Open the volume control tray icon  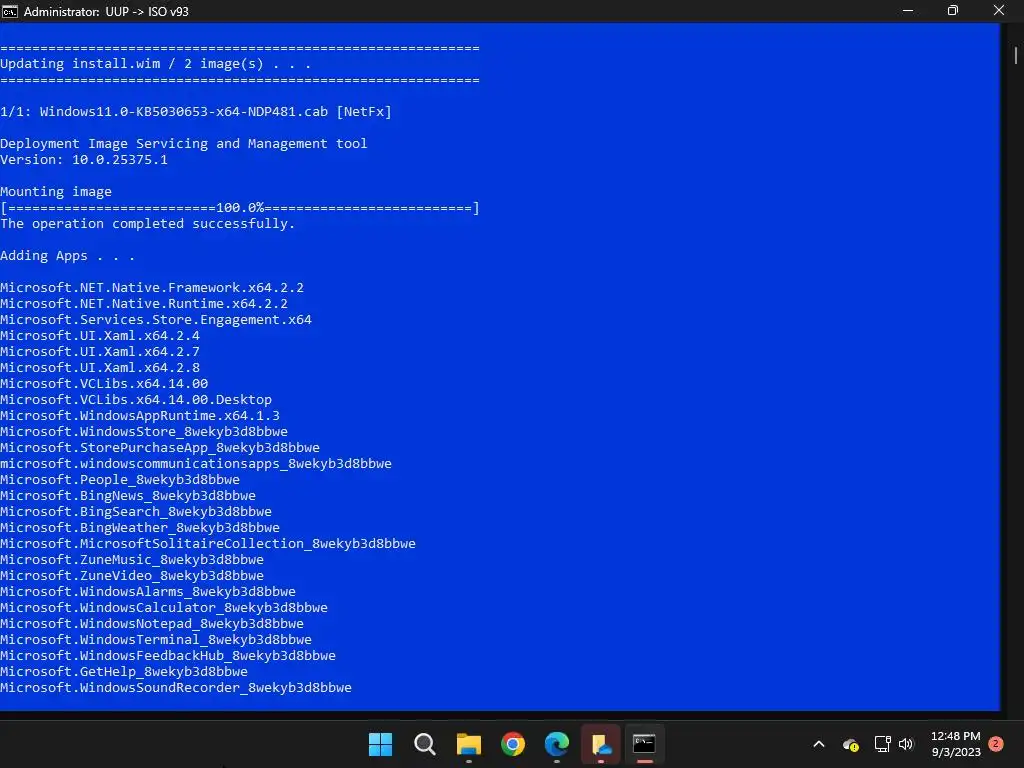pyautogui.click(x=906, y=744)
